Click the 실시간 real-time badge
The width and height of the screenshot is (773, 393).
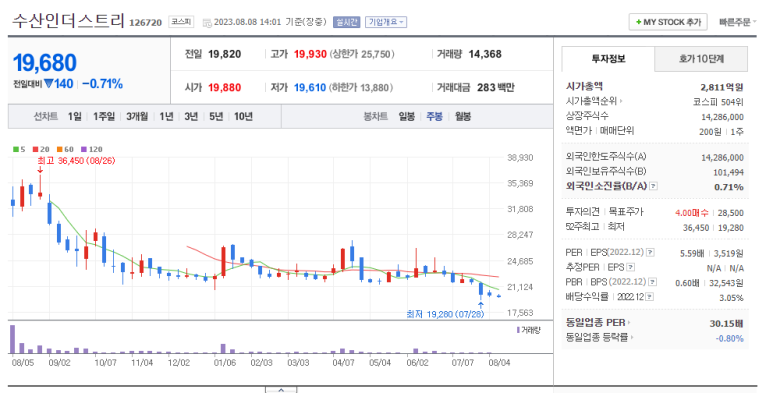[347, 22]
